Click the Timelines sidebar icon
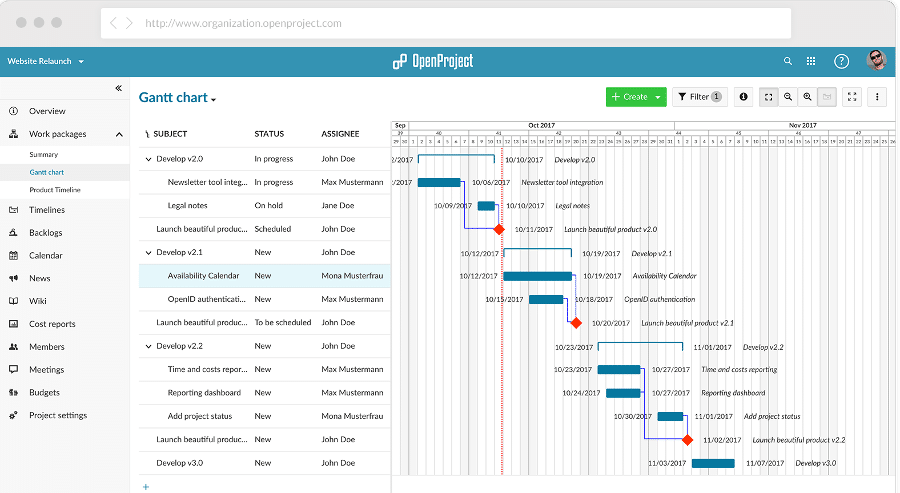This screenshot has height=493, width=900. (13, 210)
